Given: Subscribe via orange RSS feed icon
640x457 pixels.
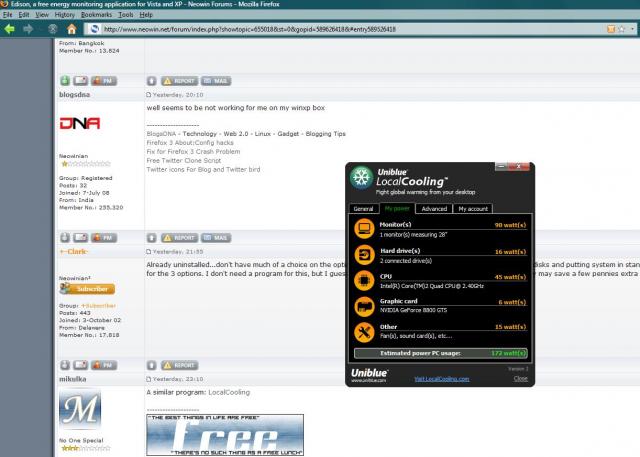Looking at the screenshot, I should (611, 29).
